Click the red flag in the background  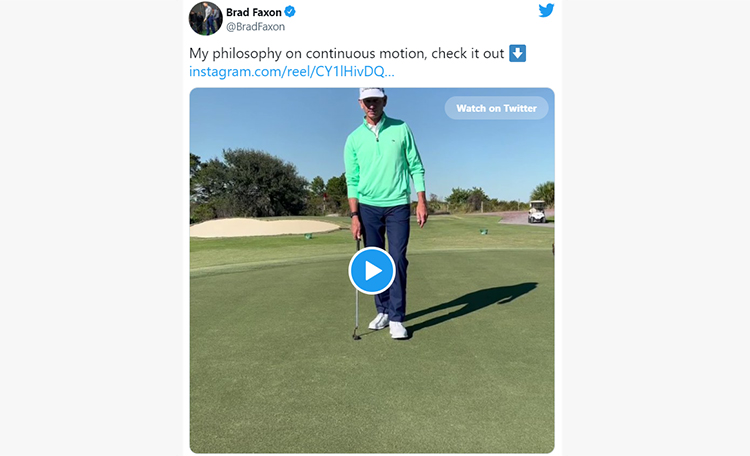click(x=325, y=196)
